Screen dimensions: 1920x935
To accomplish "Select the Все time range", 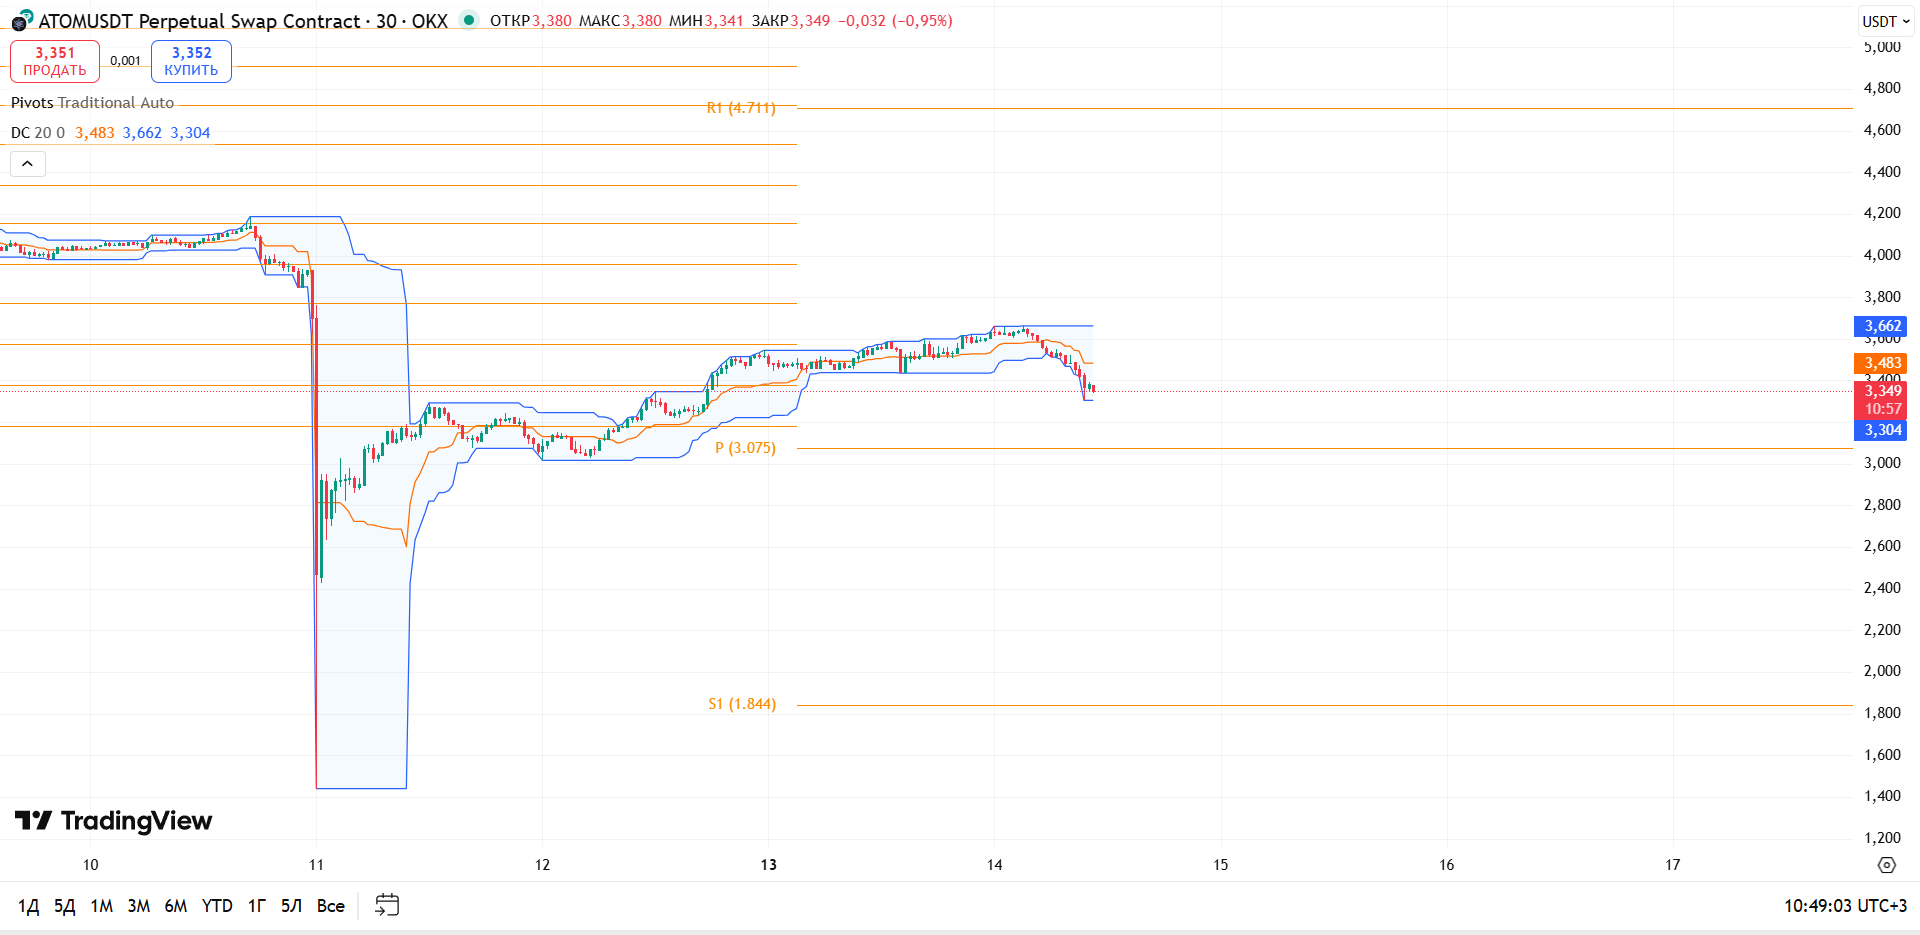I will click(331, 906).
